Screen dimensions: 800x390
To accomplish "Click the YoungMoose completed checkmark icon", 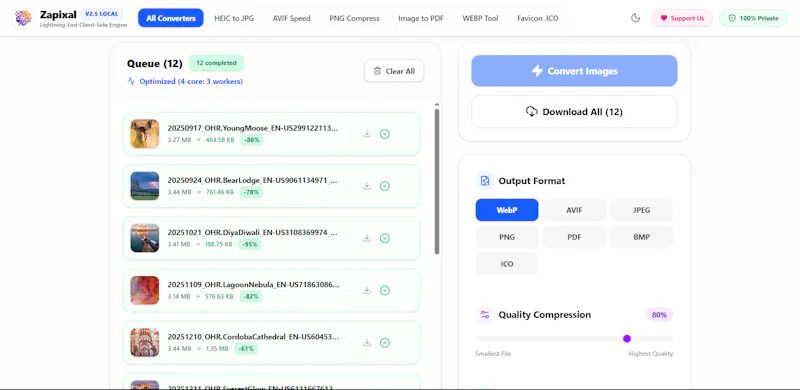I will 385,134.
